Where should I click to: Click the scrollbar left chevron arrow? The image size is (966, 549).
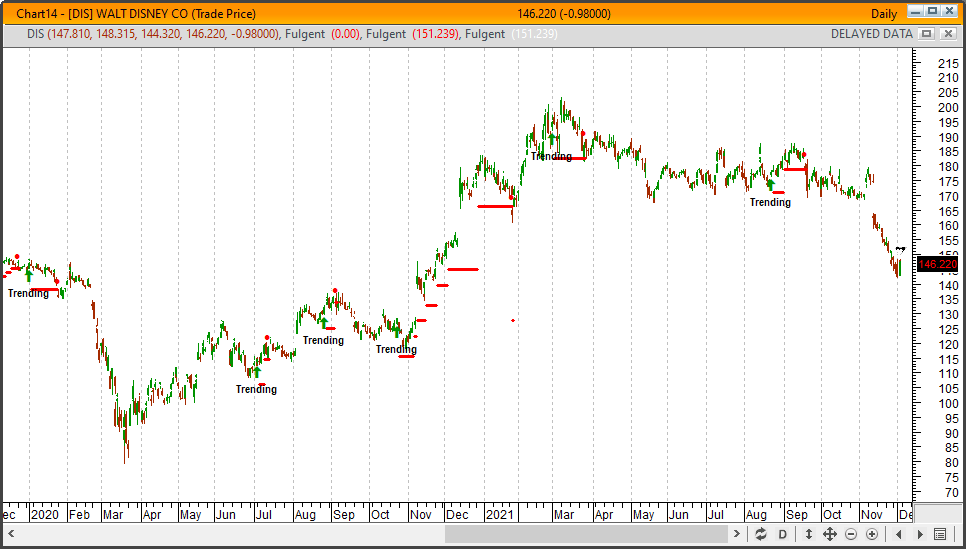11,534
